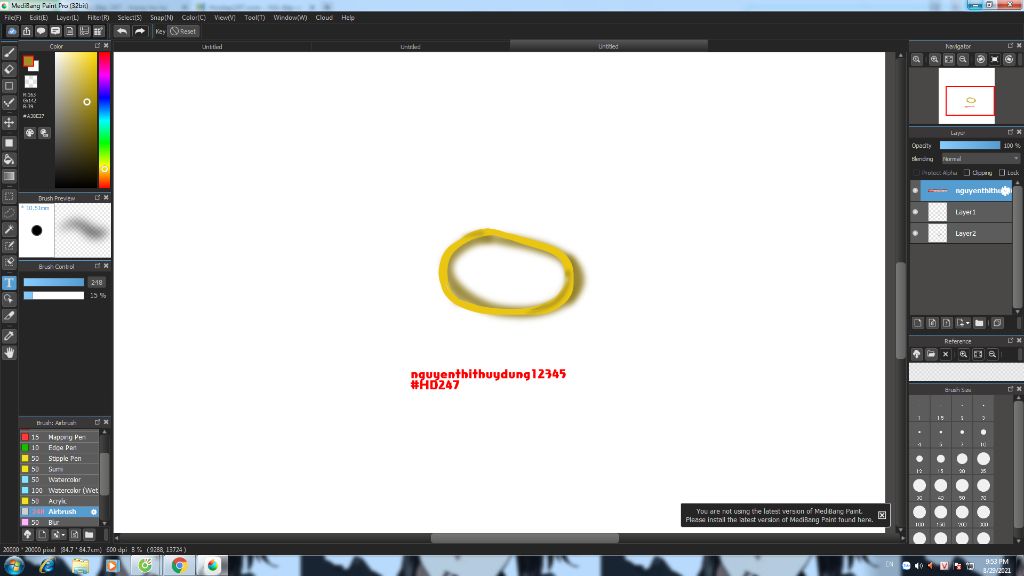Select the Magic Wand tool

(9, 229)
